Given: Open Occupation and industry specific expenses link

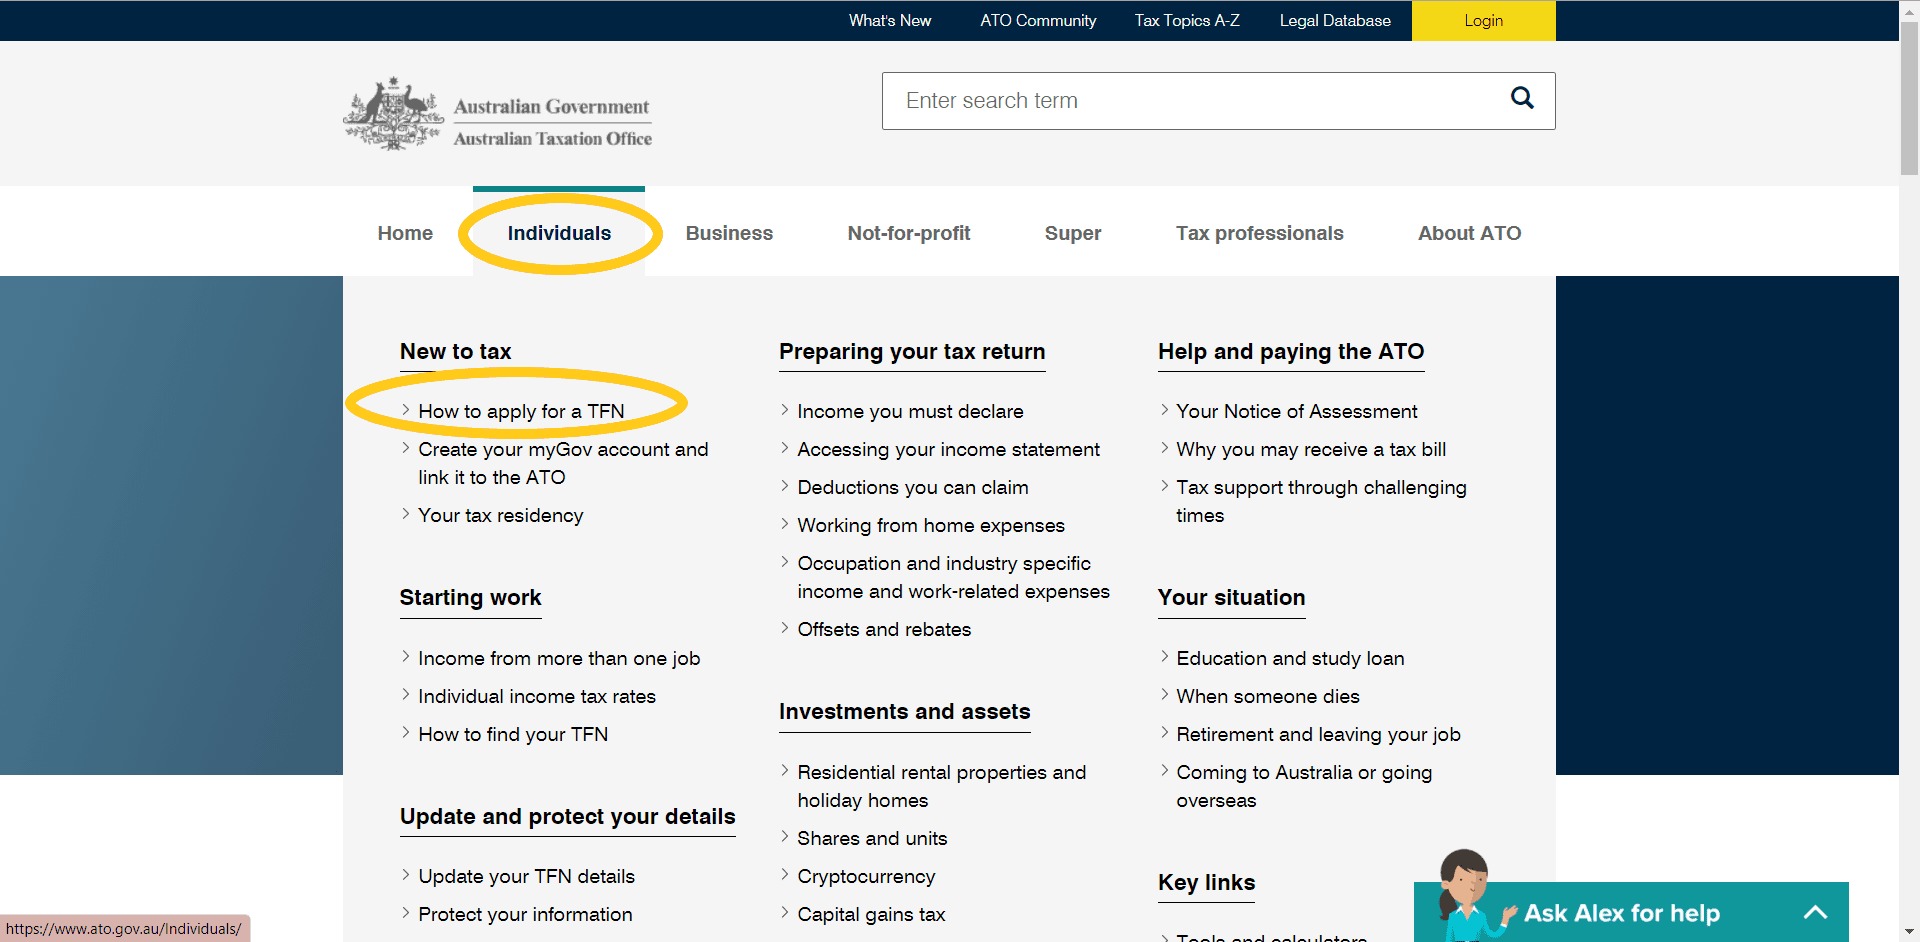Looking at the screenshot, I should 953,578.
